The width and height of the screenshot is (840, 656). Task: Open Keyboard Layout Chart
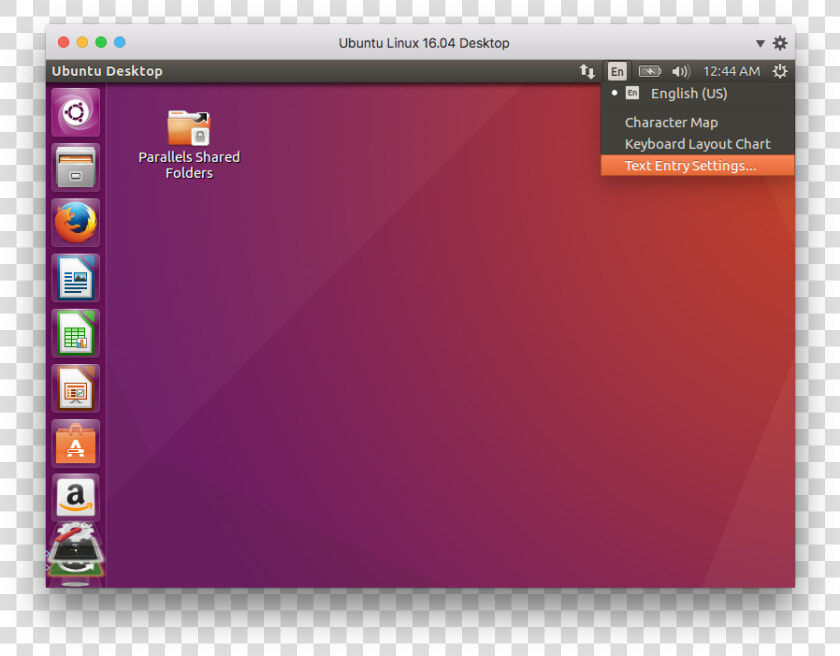pos(698,144)
